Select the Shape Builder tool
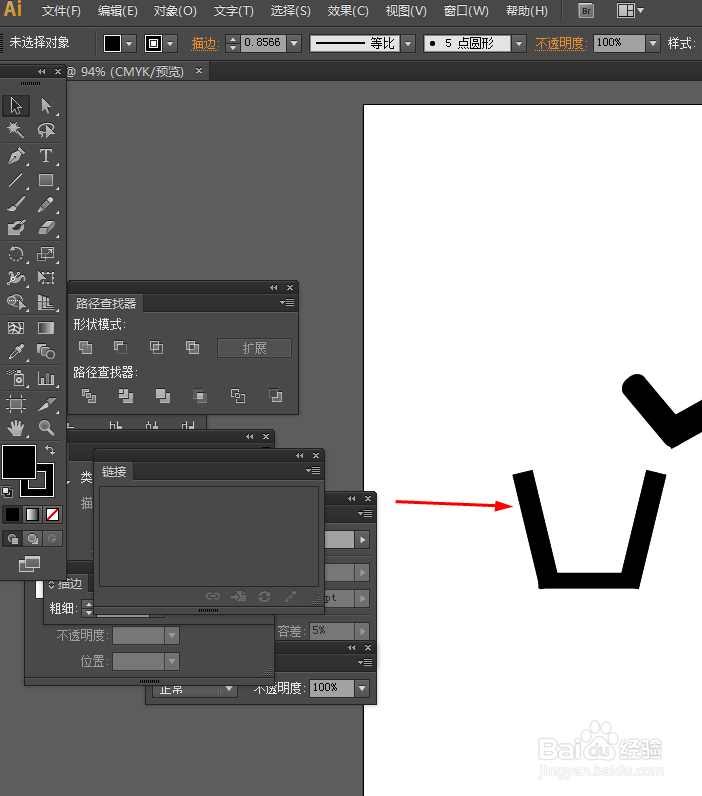Viewport: 702px width, 796px height. point(16,303)
